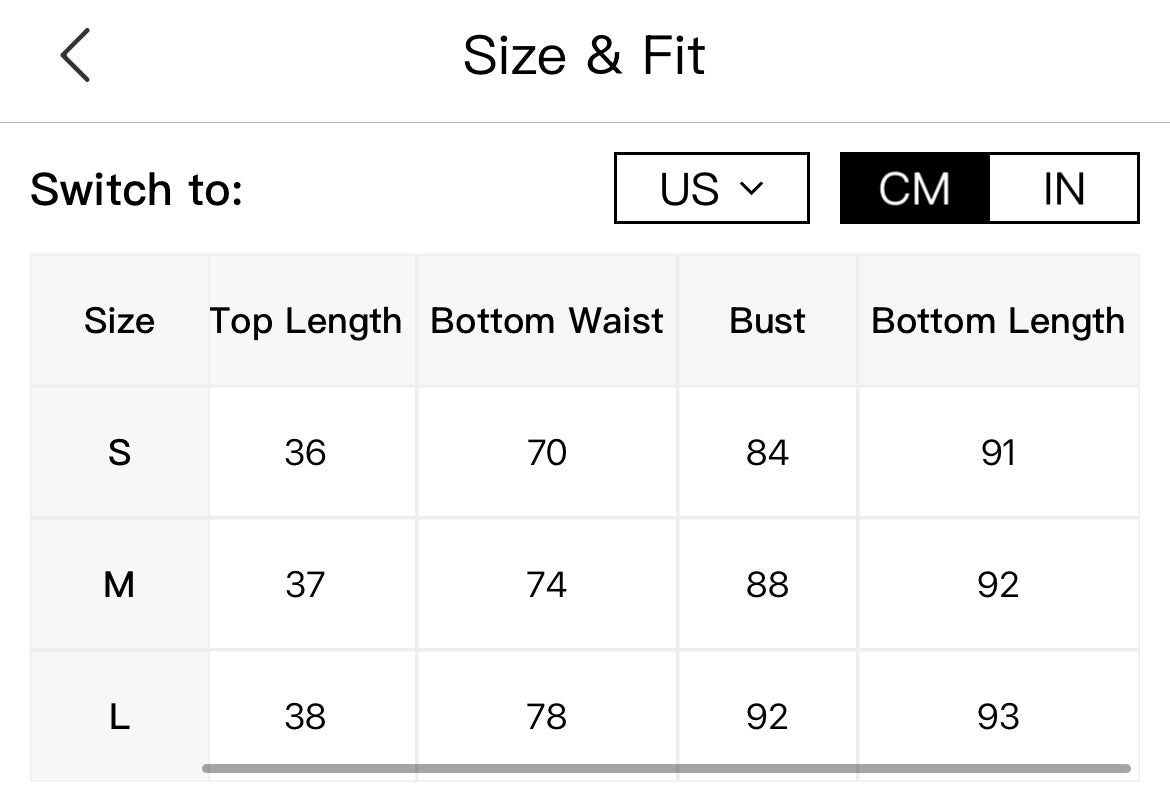Click the Top Length column header
Image resolution: width=1170 pixels, height=787 pixels.
click(305, 322)
